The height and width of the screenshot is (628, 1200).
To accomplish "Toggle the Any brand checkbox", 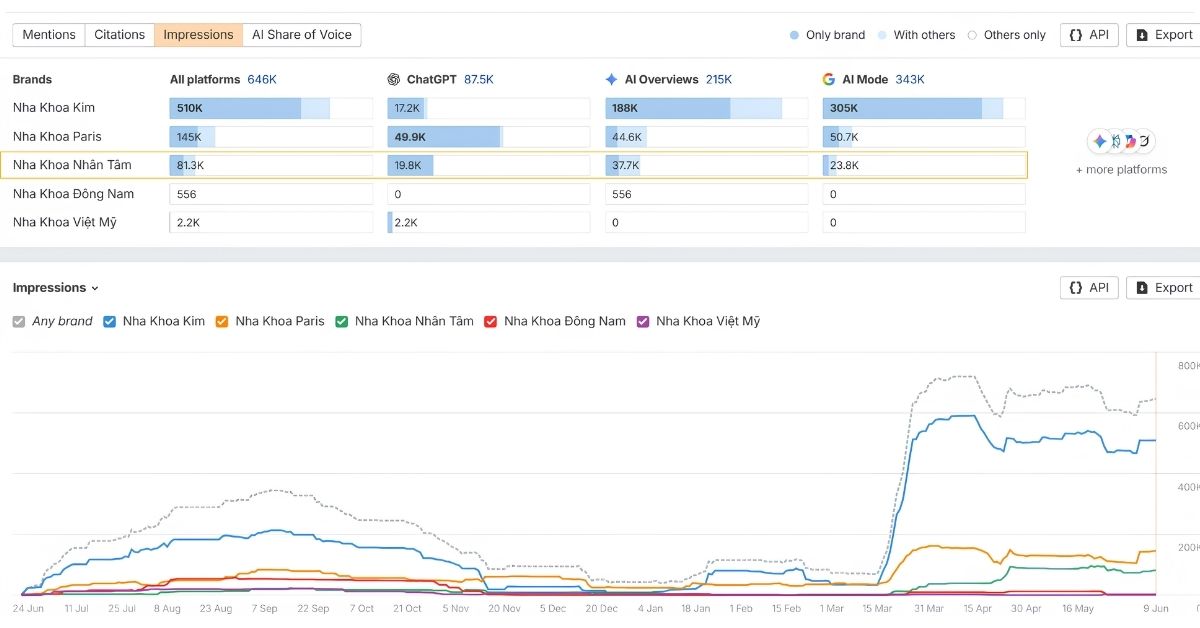I will tap(19, 322).
